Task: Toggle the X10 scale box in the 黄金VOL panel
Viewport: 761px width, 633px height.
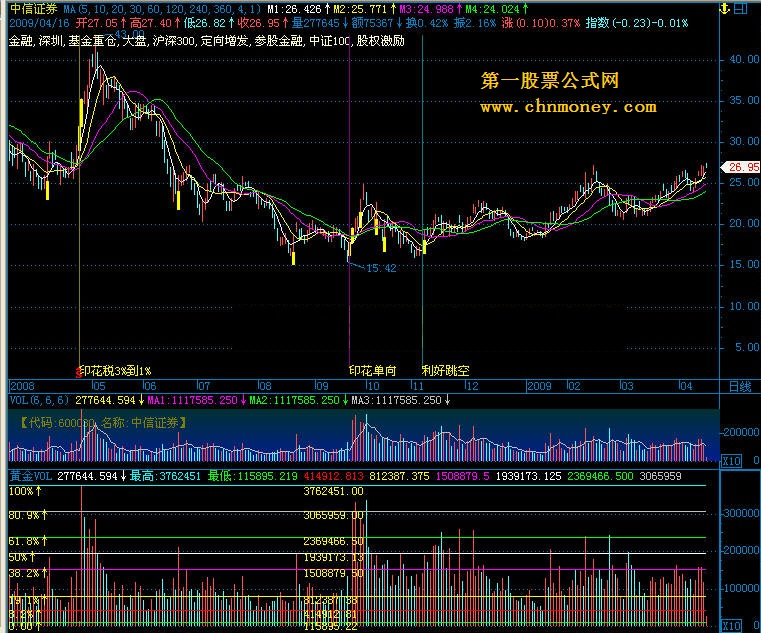Action: (x=731, y=626)
